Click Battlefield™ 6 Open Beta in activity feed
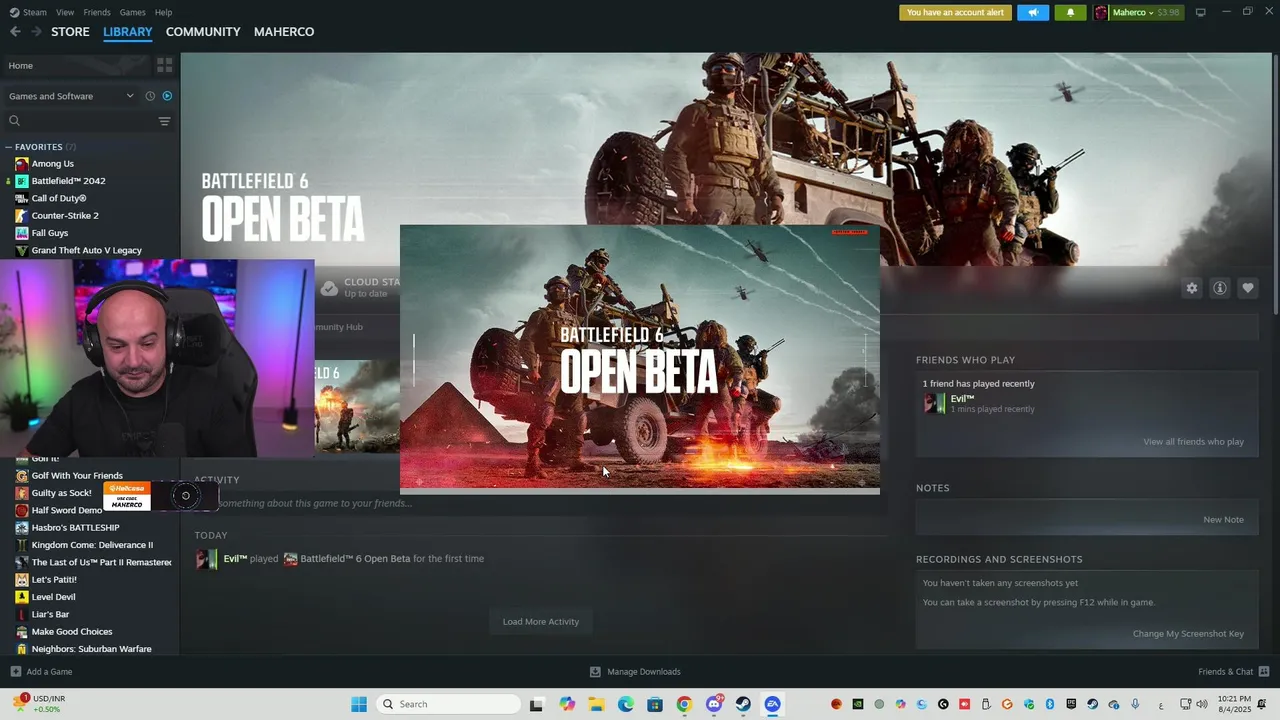This screenshot has height=720, width=1280. (x=355, y=559)
